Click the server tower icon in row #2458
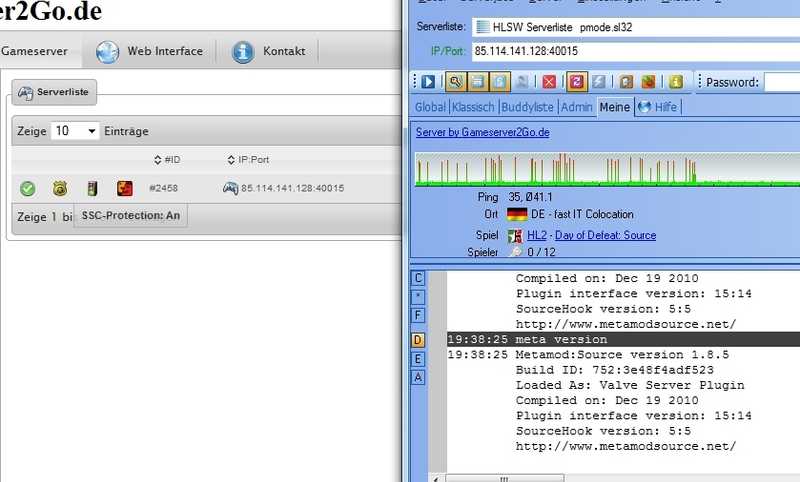 click(92, 188)
